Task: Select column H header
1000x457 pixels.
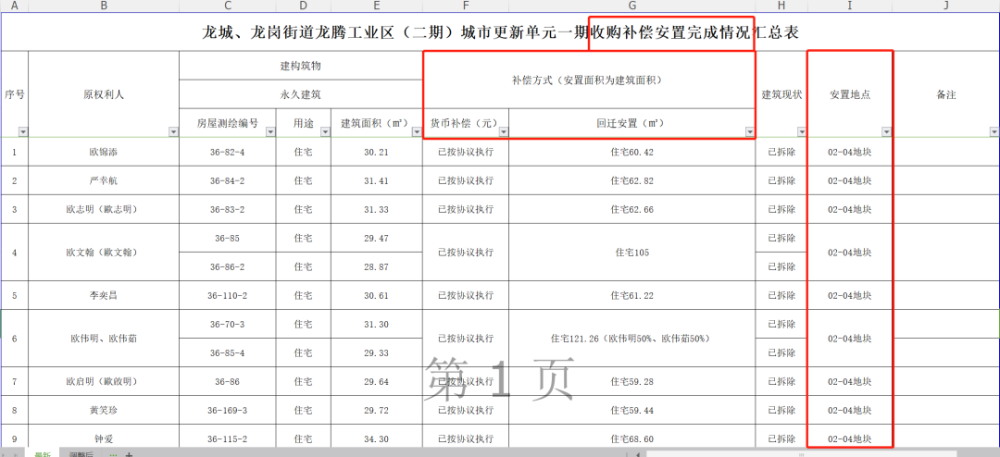Action: tap(781, 5)
